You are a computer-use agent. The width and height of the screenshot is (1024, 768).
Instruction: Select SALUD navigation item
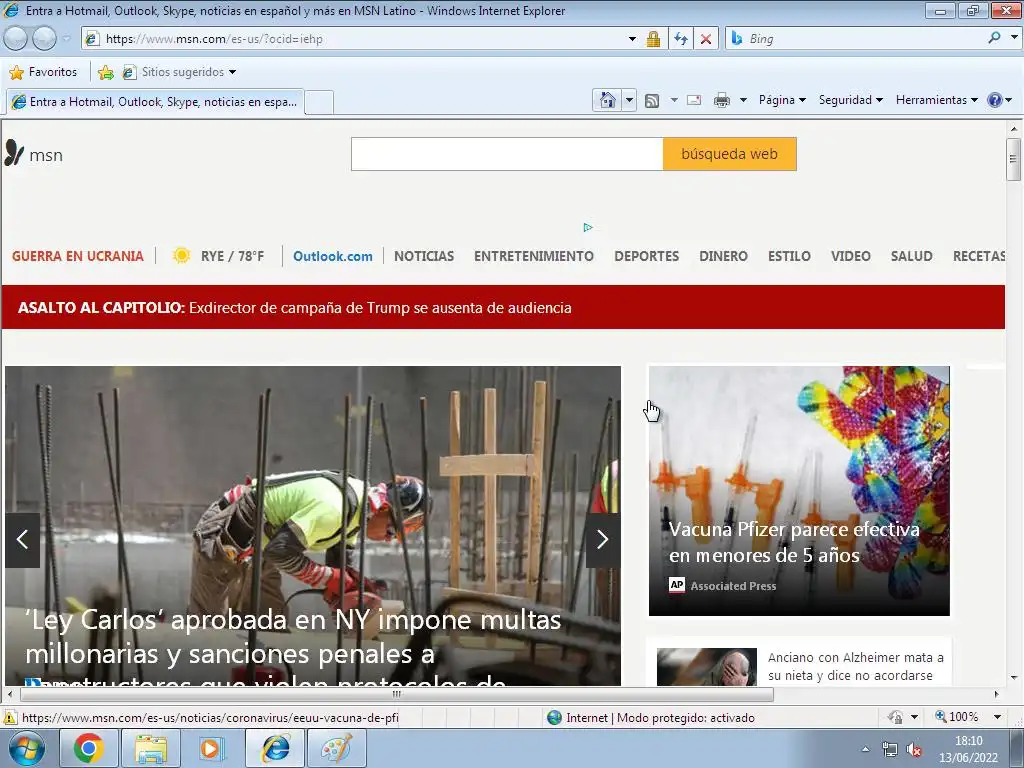click(912, 256)
